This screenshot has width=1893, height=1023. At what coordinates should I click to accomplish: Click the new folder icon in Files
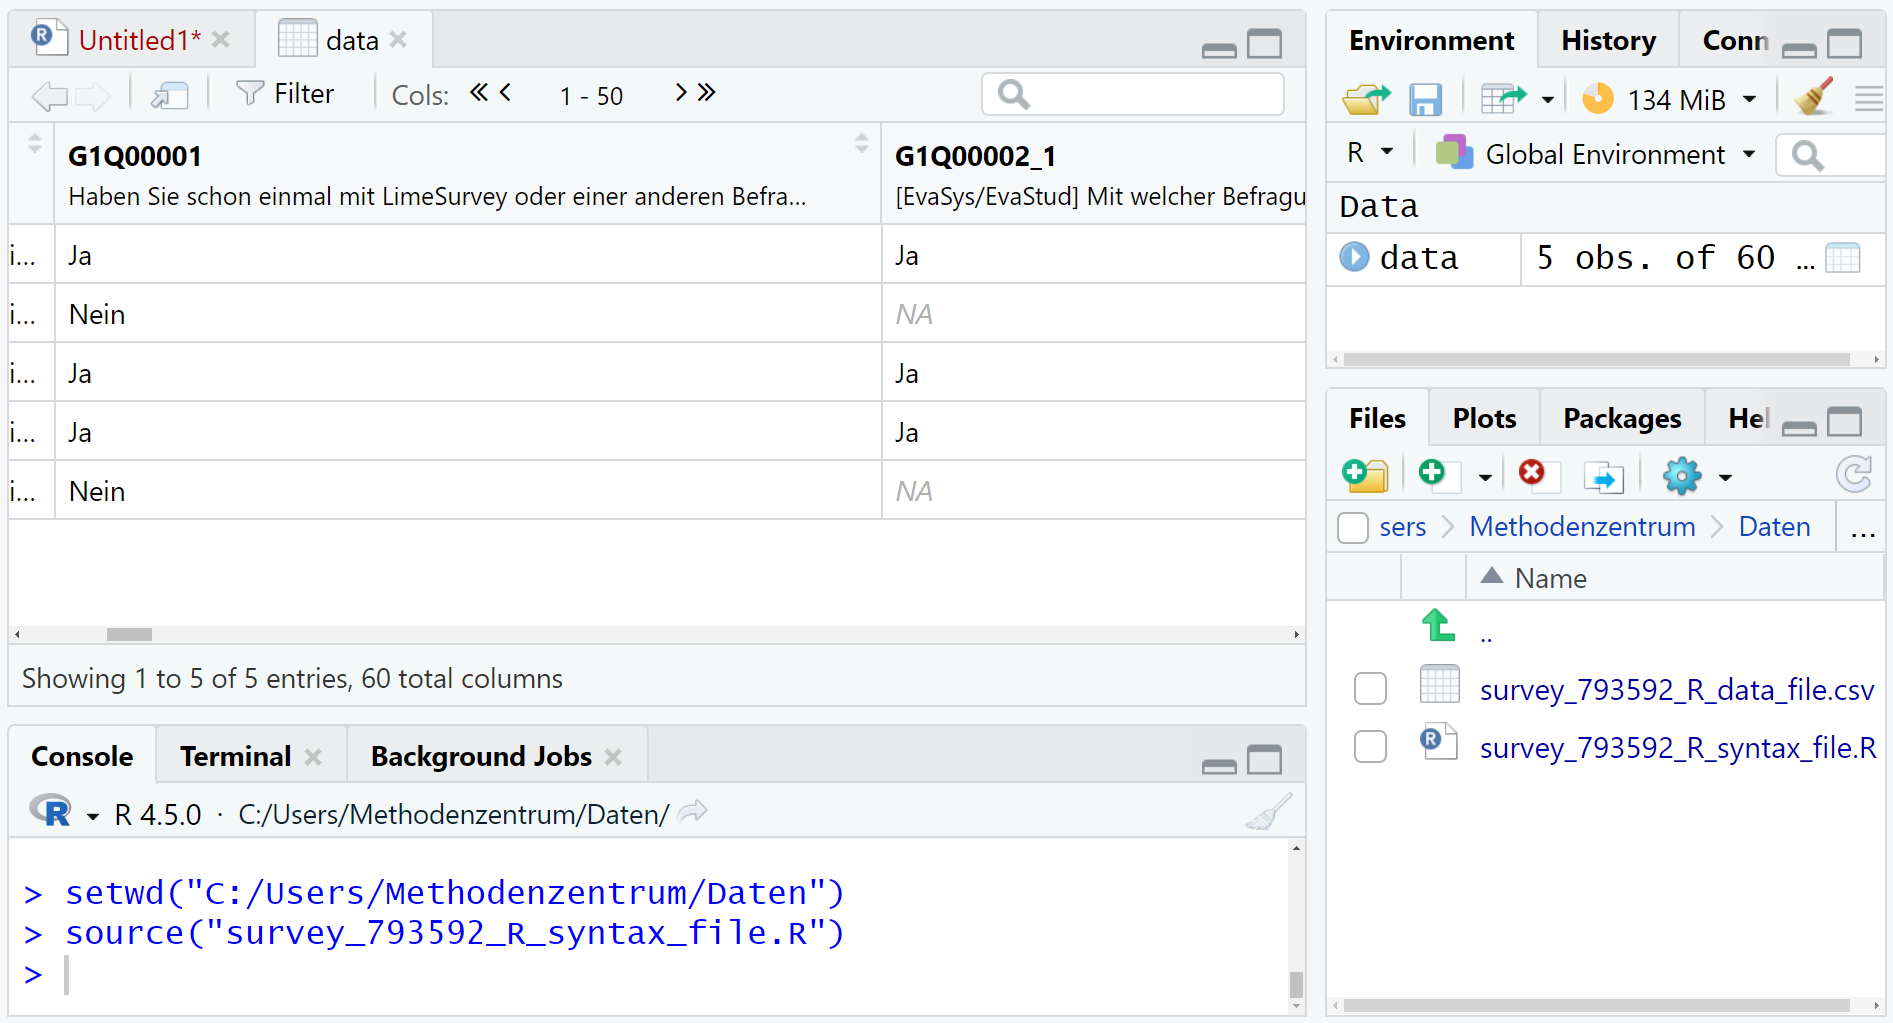(1365, 475)
